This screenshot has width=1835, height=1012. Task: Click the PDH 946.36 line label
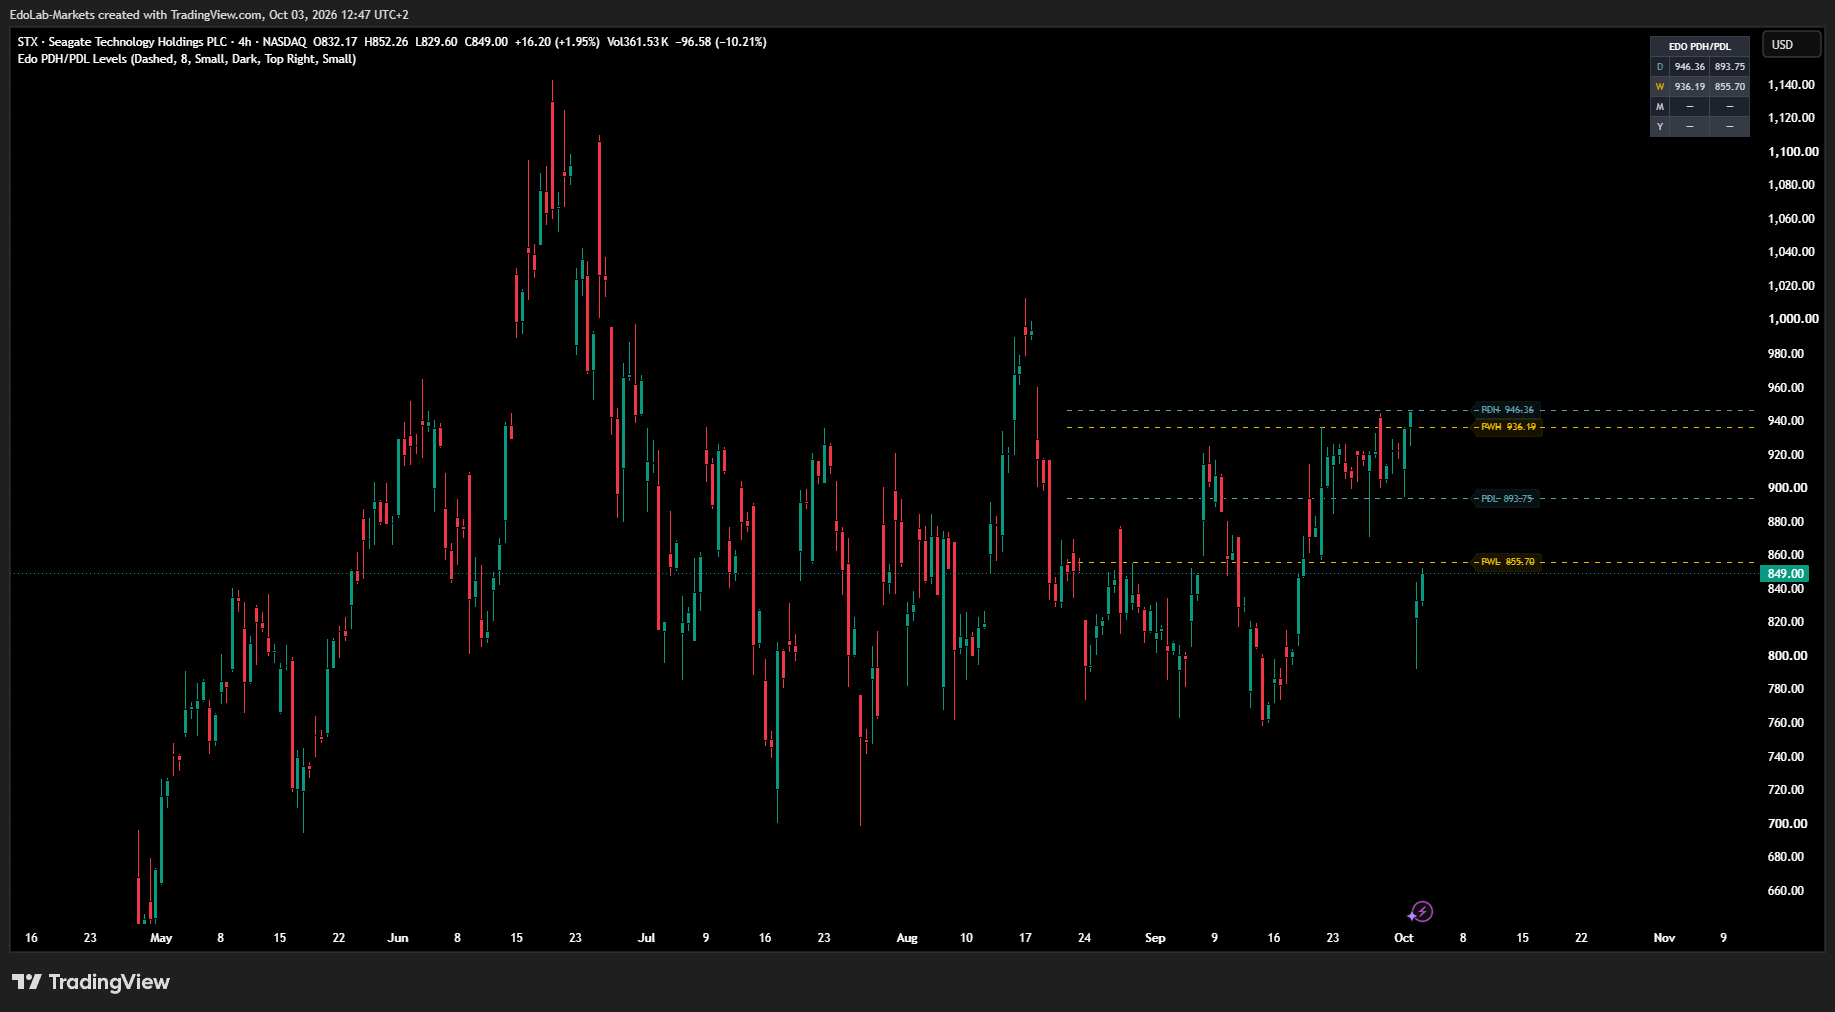click(1507, 410)
